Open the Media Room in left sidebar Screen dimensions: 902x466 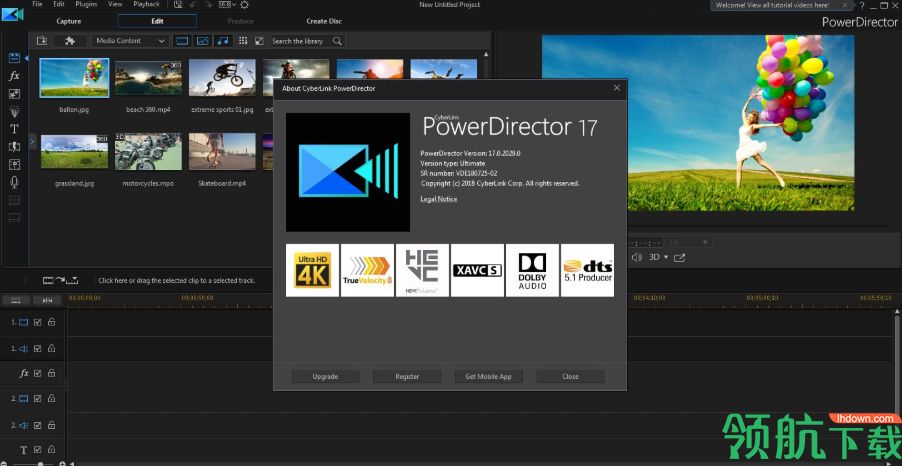pos(14,58)
